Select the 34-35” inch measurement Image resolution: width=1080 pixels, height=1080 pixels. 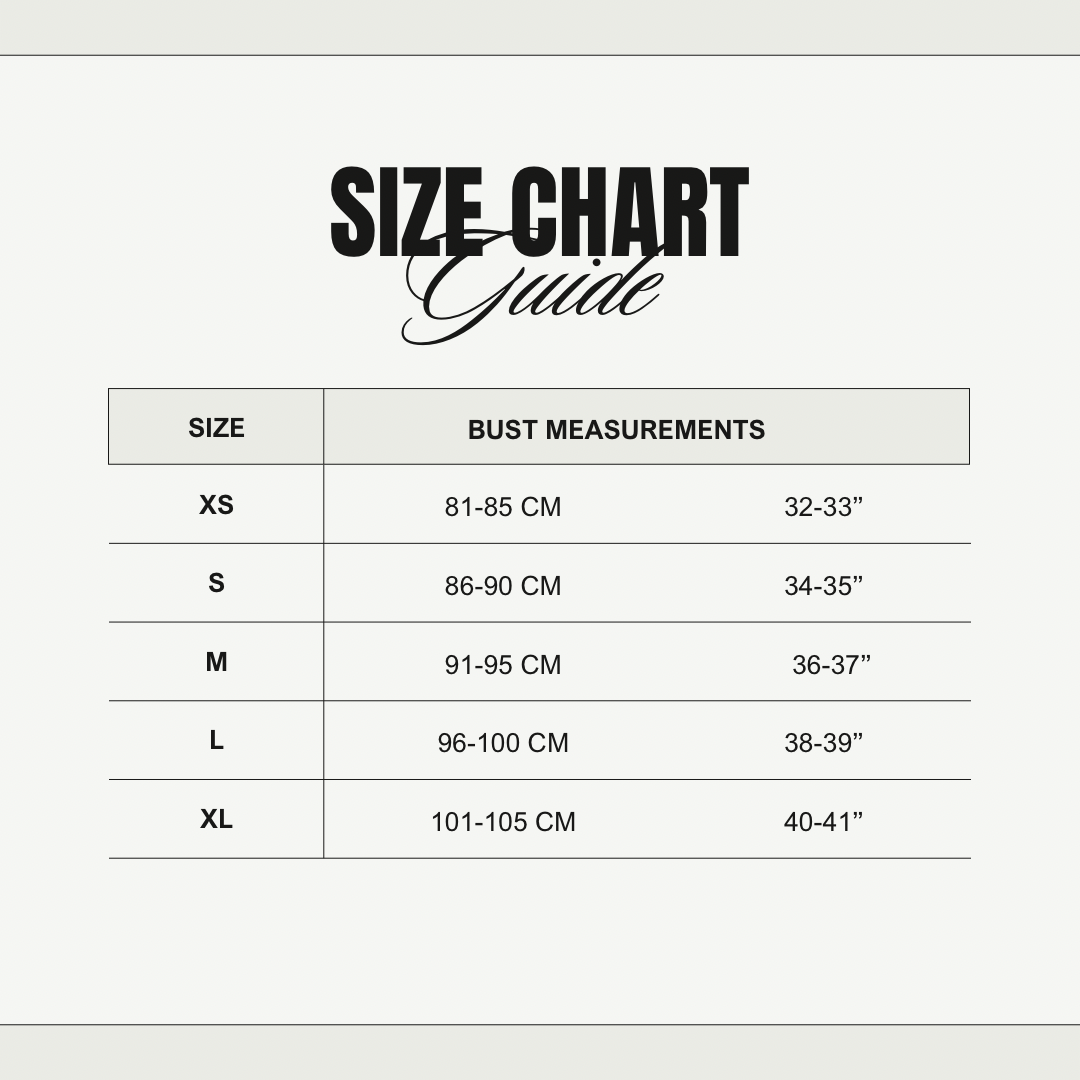[823, 586]
